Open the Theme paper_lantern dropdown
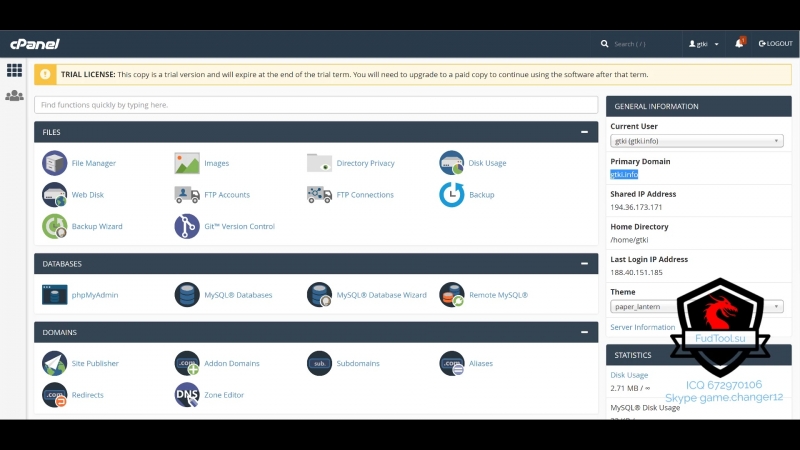This screenshot has height=450, width=800. (x=697, y=306)
